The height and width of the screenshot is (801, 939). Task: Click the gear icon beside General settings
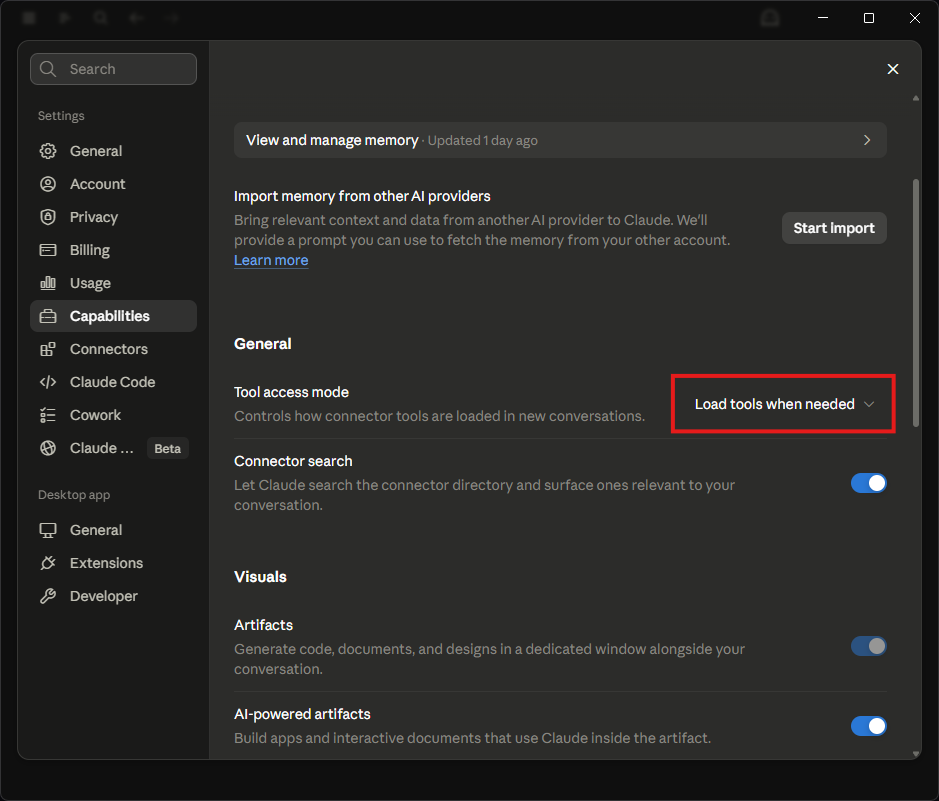[x=48, y=151]
